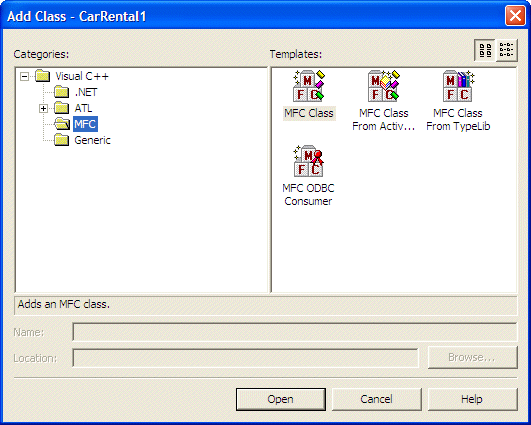This screenshot has height=425, width=531.
Task: Click into the Name text field
Action: click(295, 332)
